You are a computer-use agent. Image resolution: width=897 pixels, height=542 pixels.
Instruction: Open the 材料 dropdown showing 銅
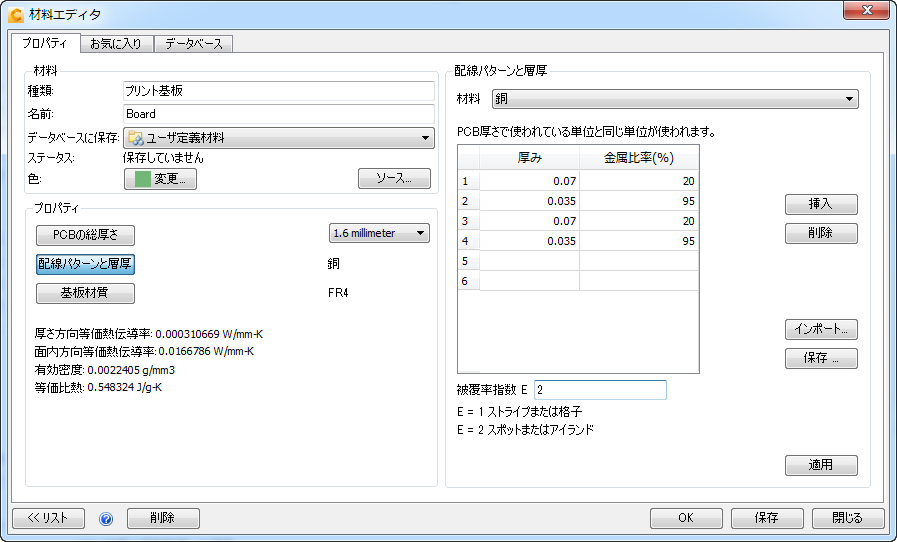675,99
